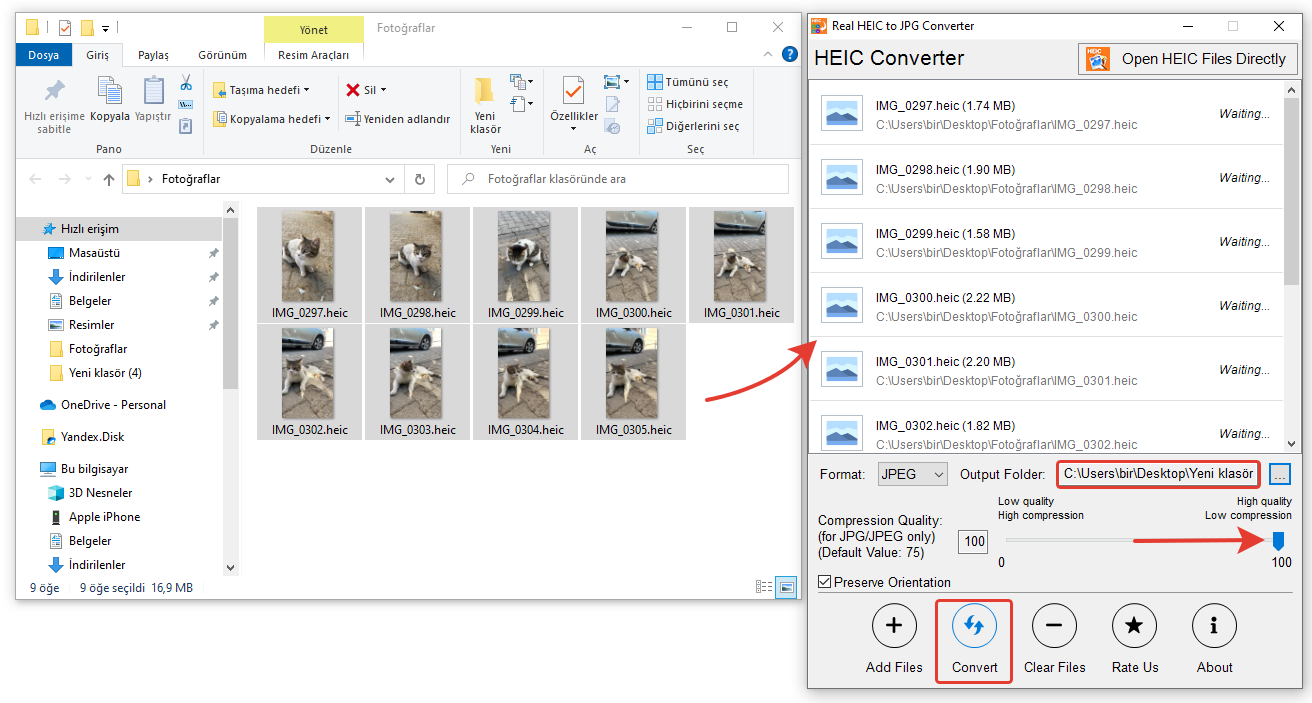This screenshot has height=703, width=1312.
Task: Toggle the Preserve Orientation checkbox
Action: [x=825, y=582]
